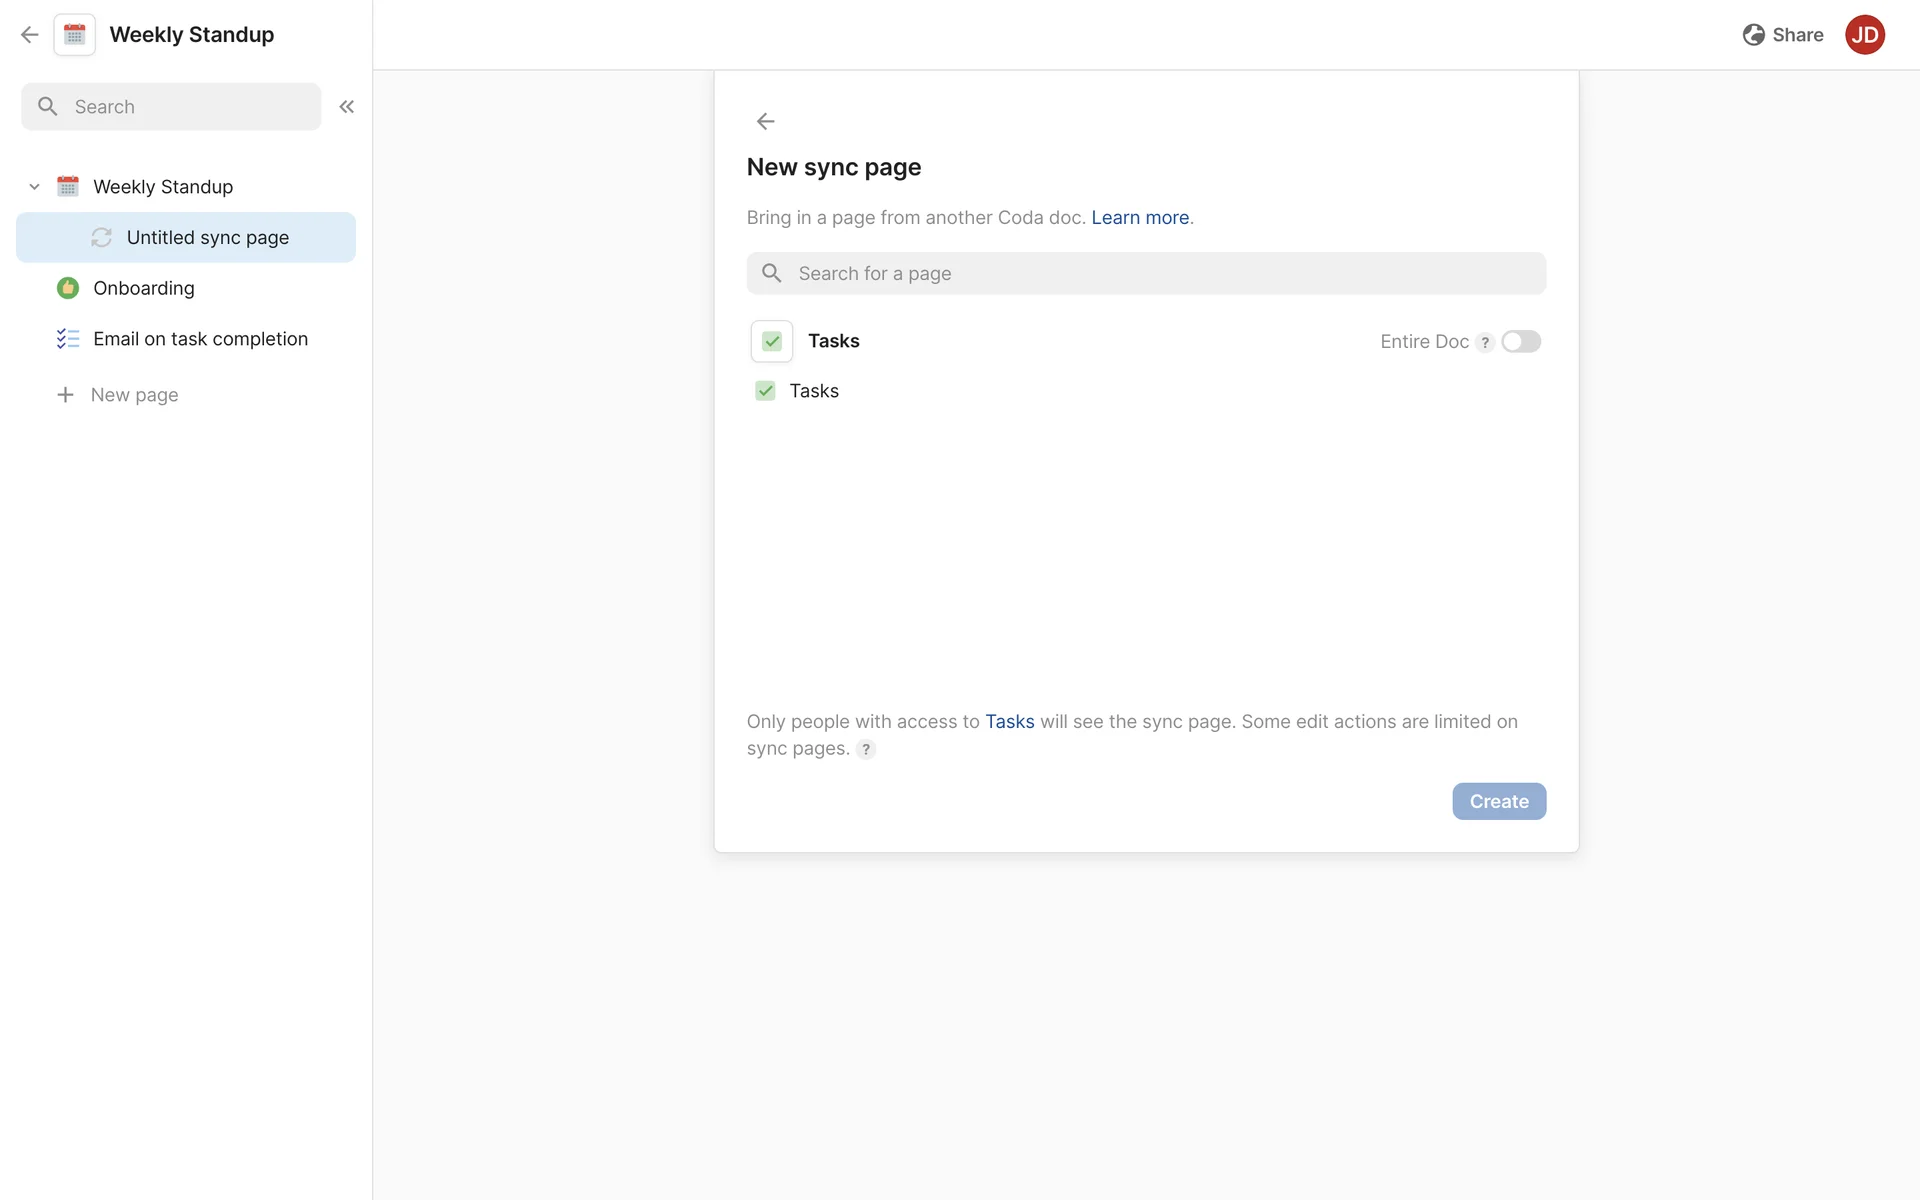Open the Onboarding page
The image size is (1920, 1200).
click(144, 288)
